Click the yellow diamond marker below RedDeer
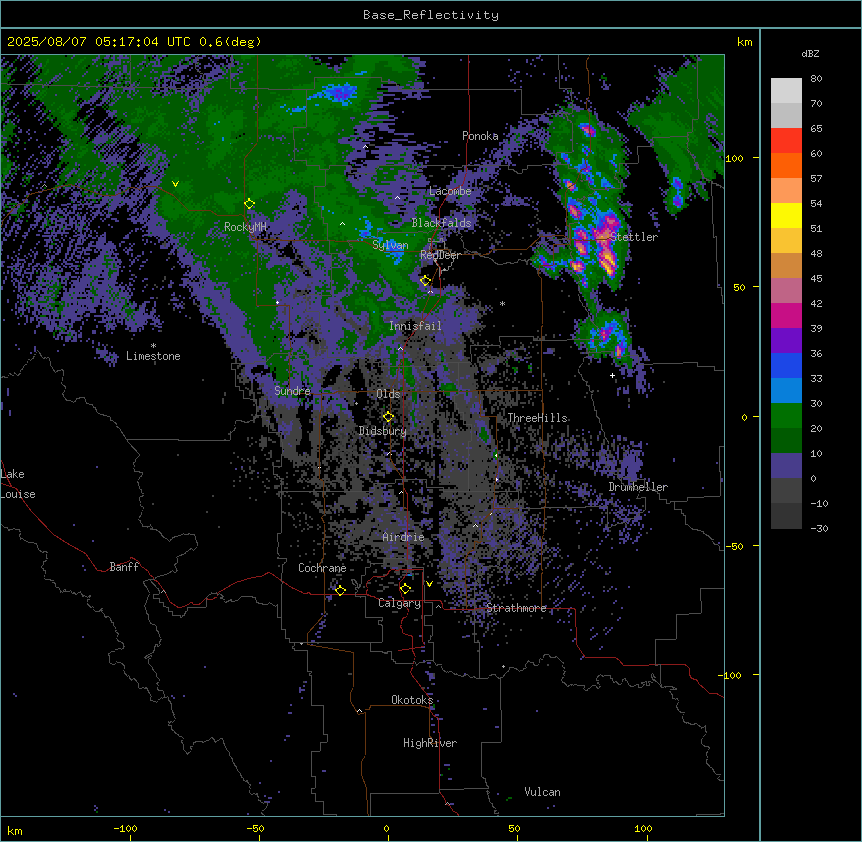This screenshot has width=862, height=842. (426, 281)
